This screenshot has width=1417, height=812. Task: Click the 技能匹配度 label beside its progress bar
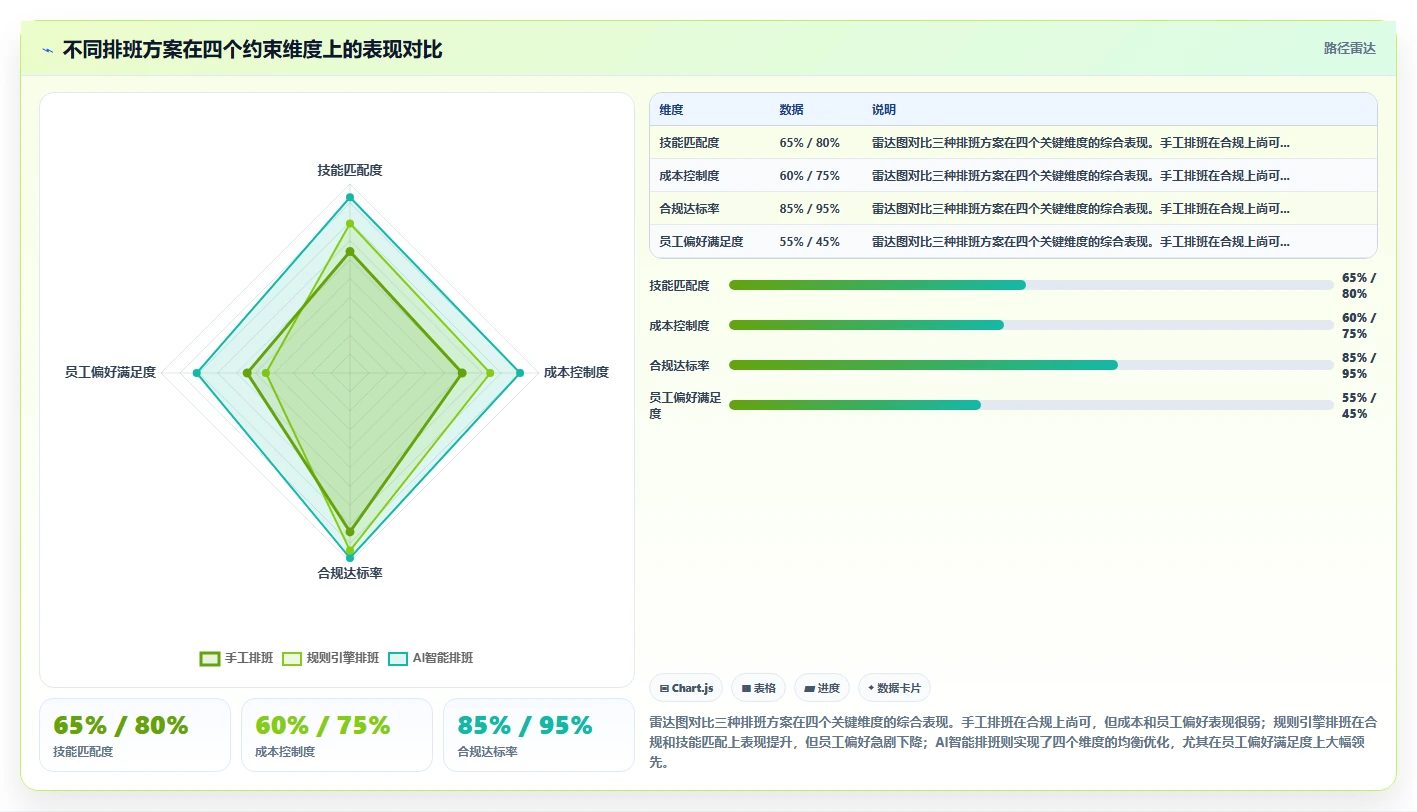pos(679,286)
